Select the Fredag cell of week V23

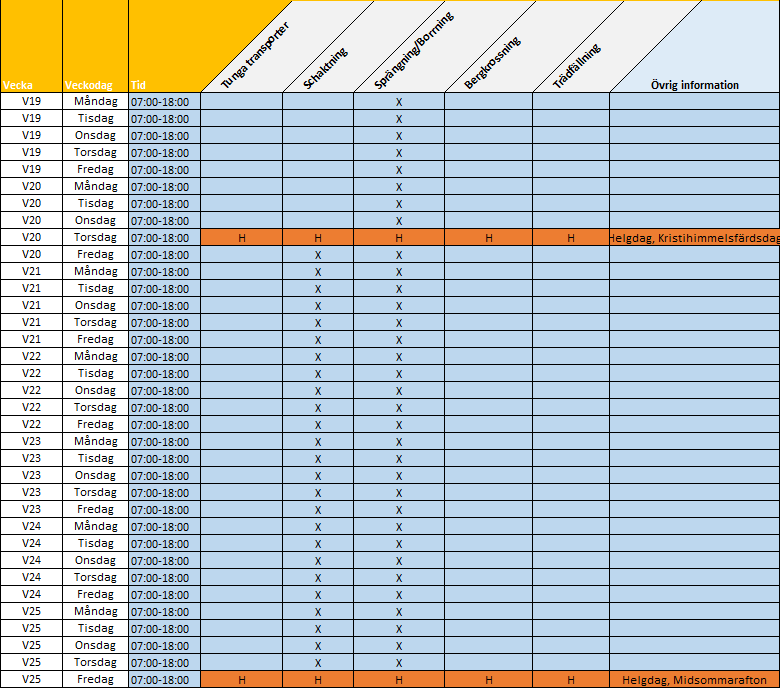click(96, 509)
